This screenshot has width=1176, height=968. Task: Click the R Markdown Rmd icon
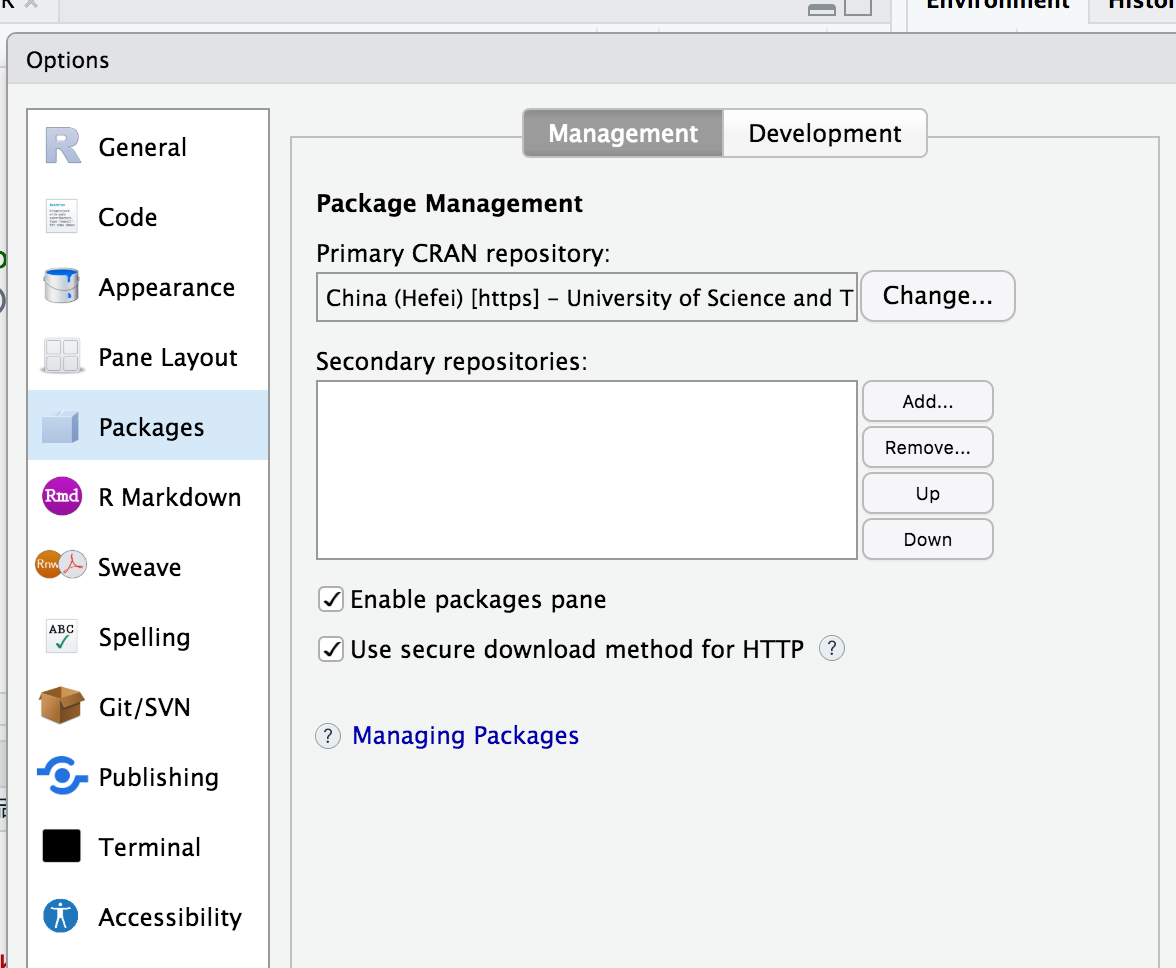[x=62, y=497]
